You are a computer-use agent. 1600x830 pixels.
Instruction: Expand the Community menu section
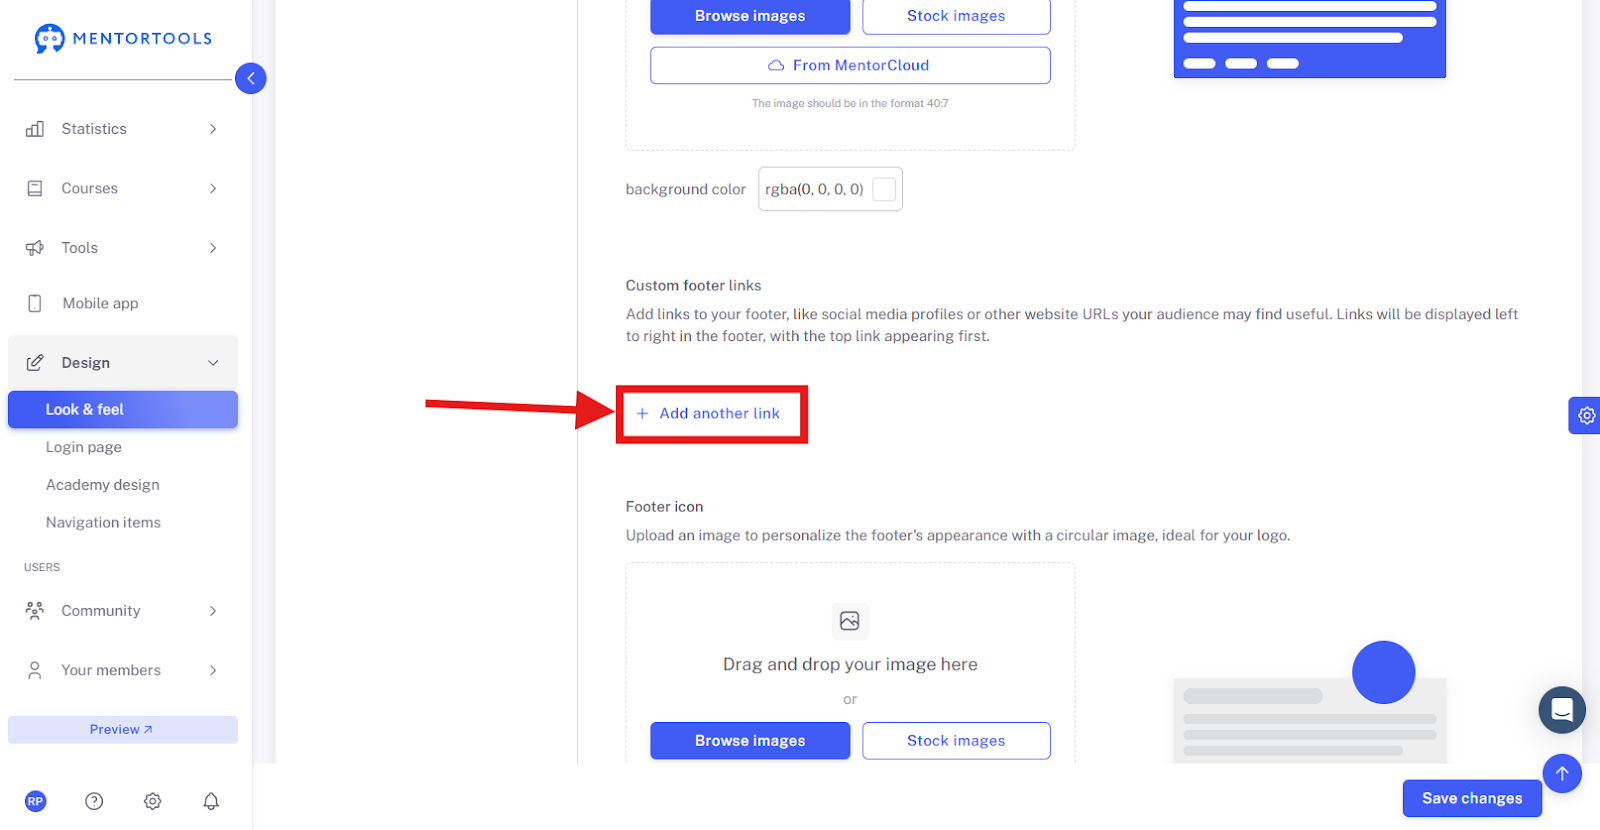(x=122, y=611)
